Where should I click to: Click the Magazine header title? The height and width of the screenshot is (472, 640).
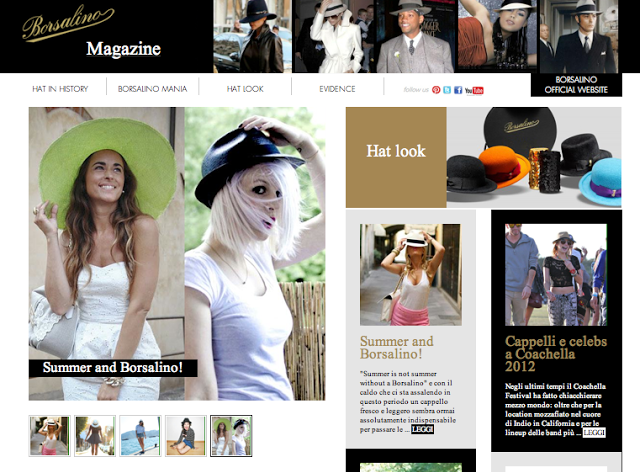pos(123,49)
